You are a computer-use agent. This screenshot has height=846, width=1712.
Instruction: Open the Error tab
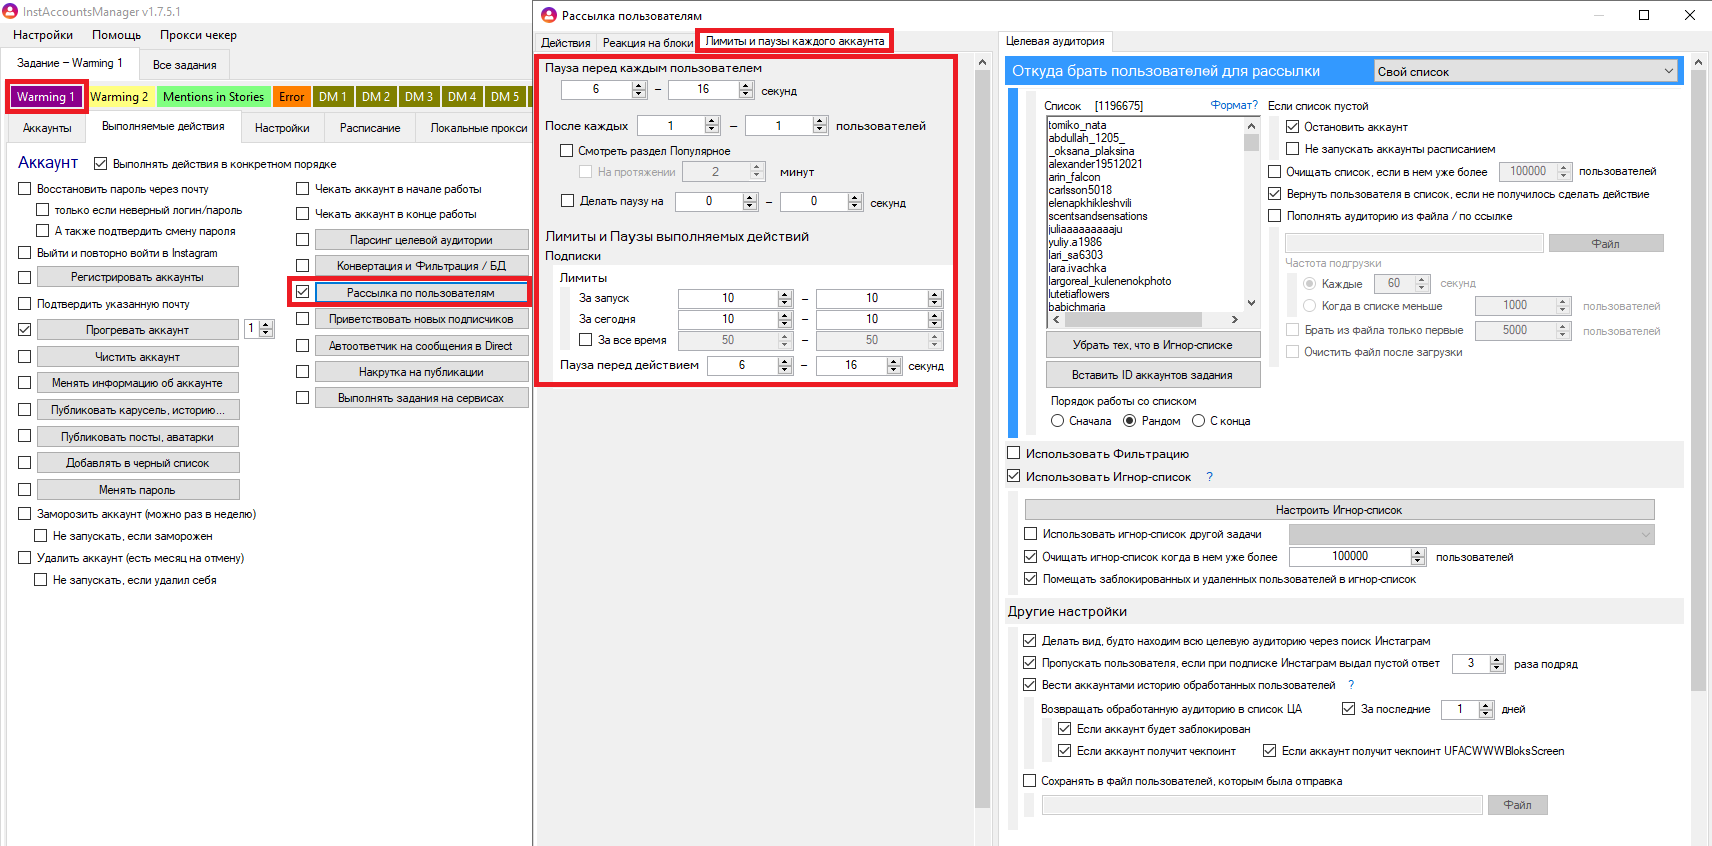(x=291, y=97)
